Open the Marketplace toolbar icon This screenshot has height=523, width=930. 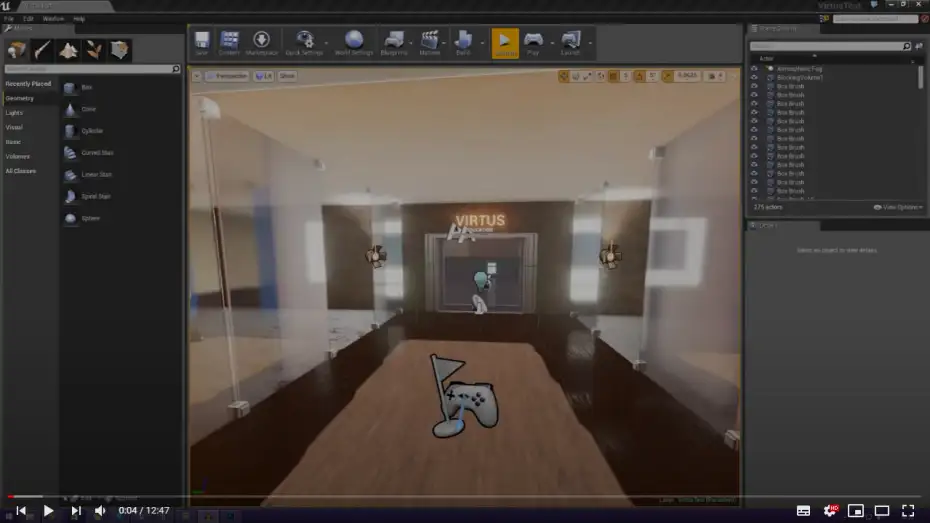pos(261,43)
